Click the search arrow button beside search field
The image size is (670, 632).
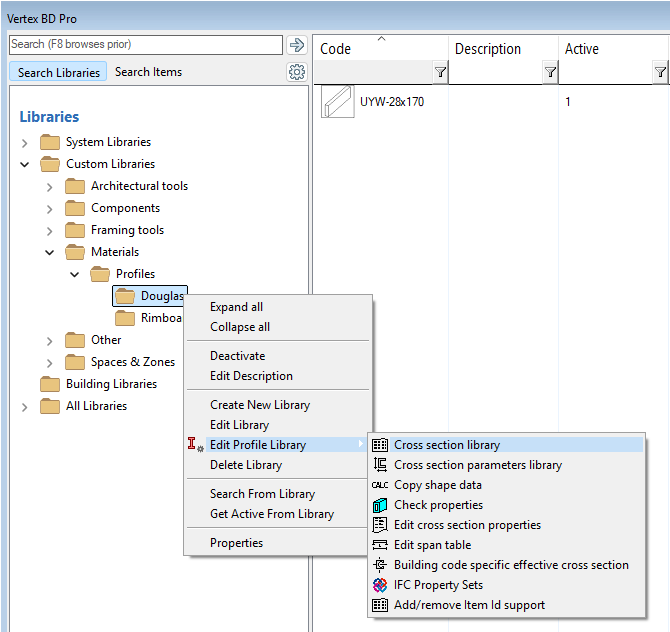pyautogui.click(x=296, y=45)
